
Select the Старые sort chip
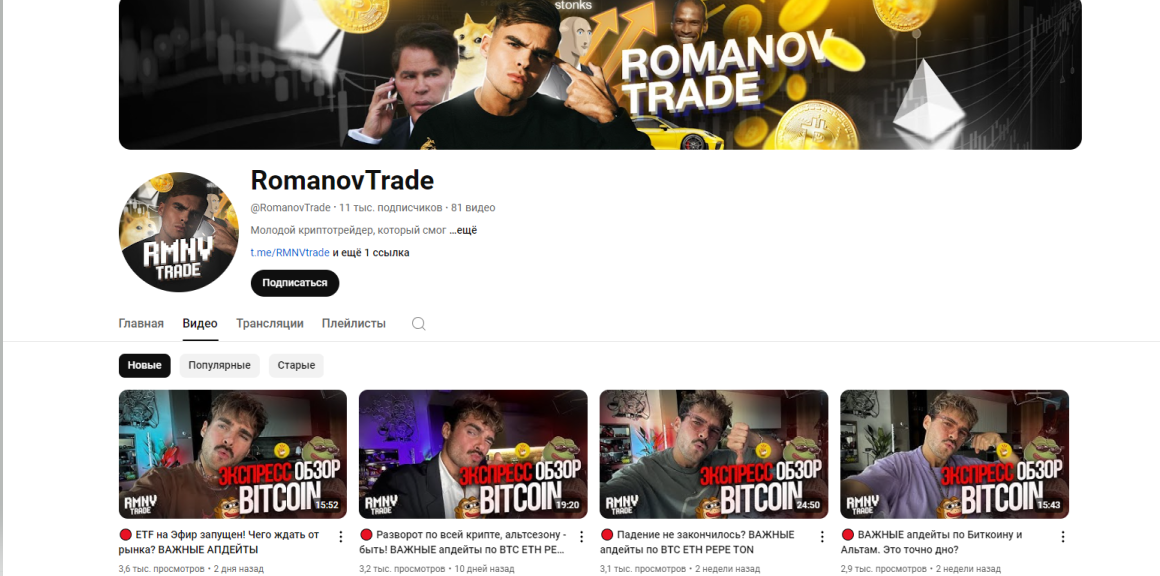click(296, 365)
